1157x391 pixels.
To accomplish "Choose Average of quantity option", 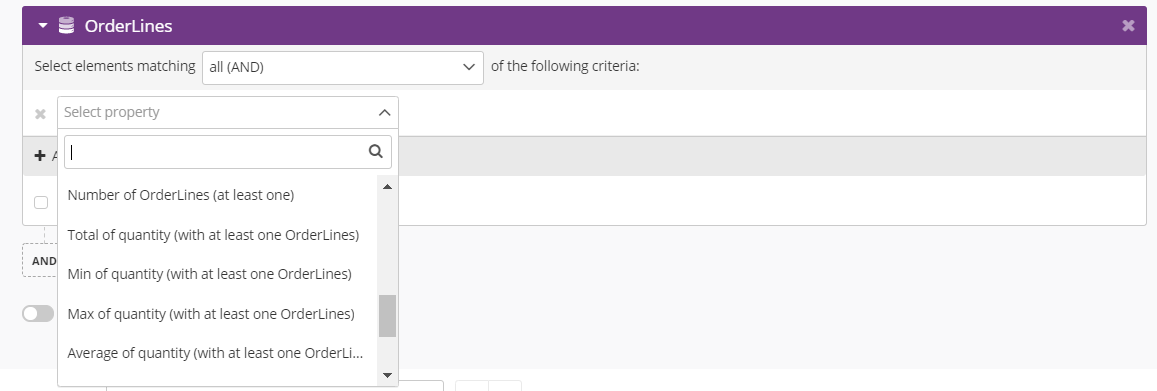I will [x=215, y=353].
